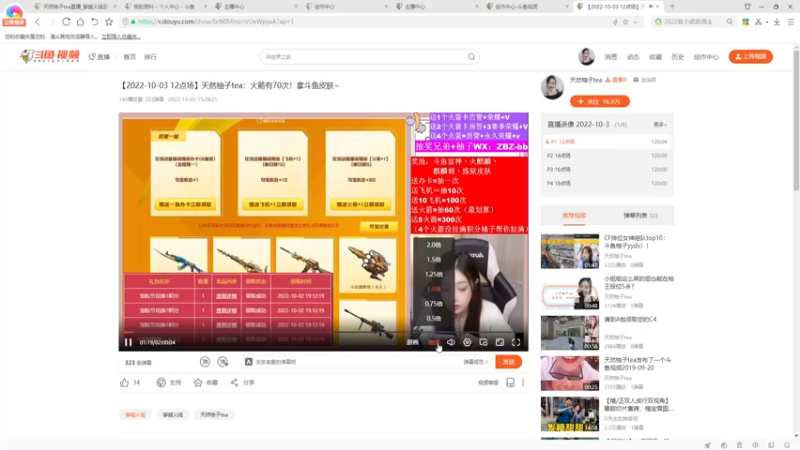
Task: Open the creator center header link
Action: tap(706, 57)
